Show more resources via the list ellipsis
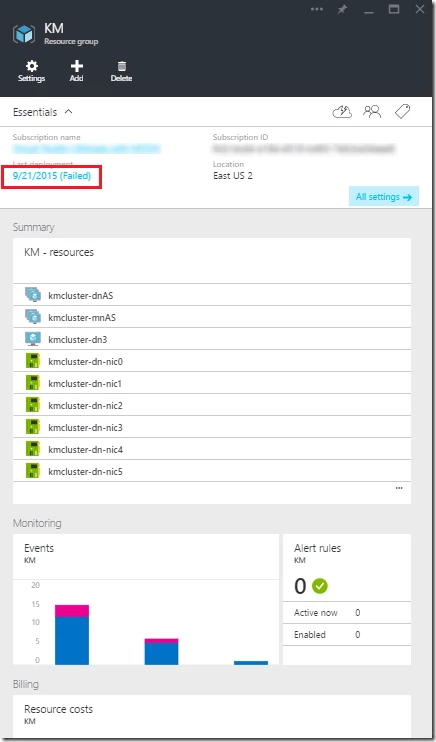Screen dimensions: 436x742 [399, 488]
